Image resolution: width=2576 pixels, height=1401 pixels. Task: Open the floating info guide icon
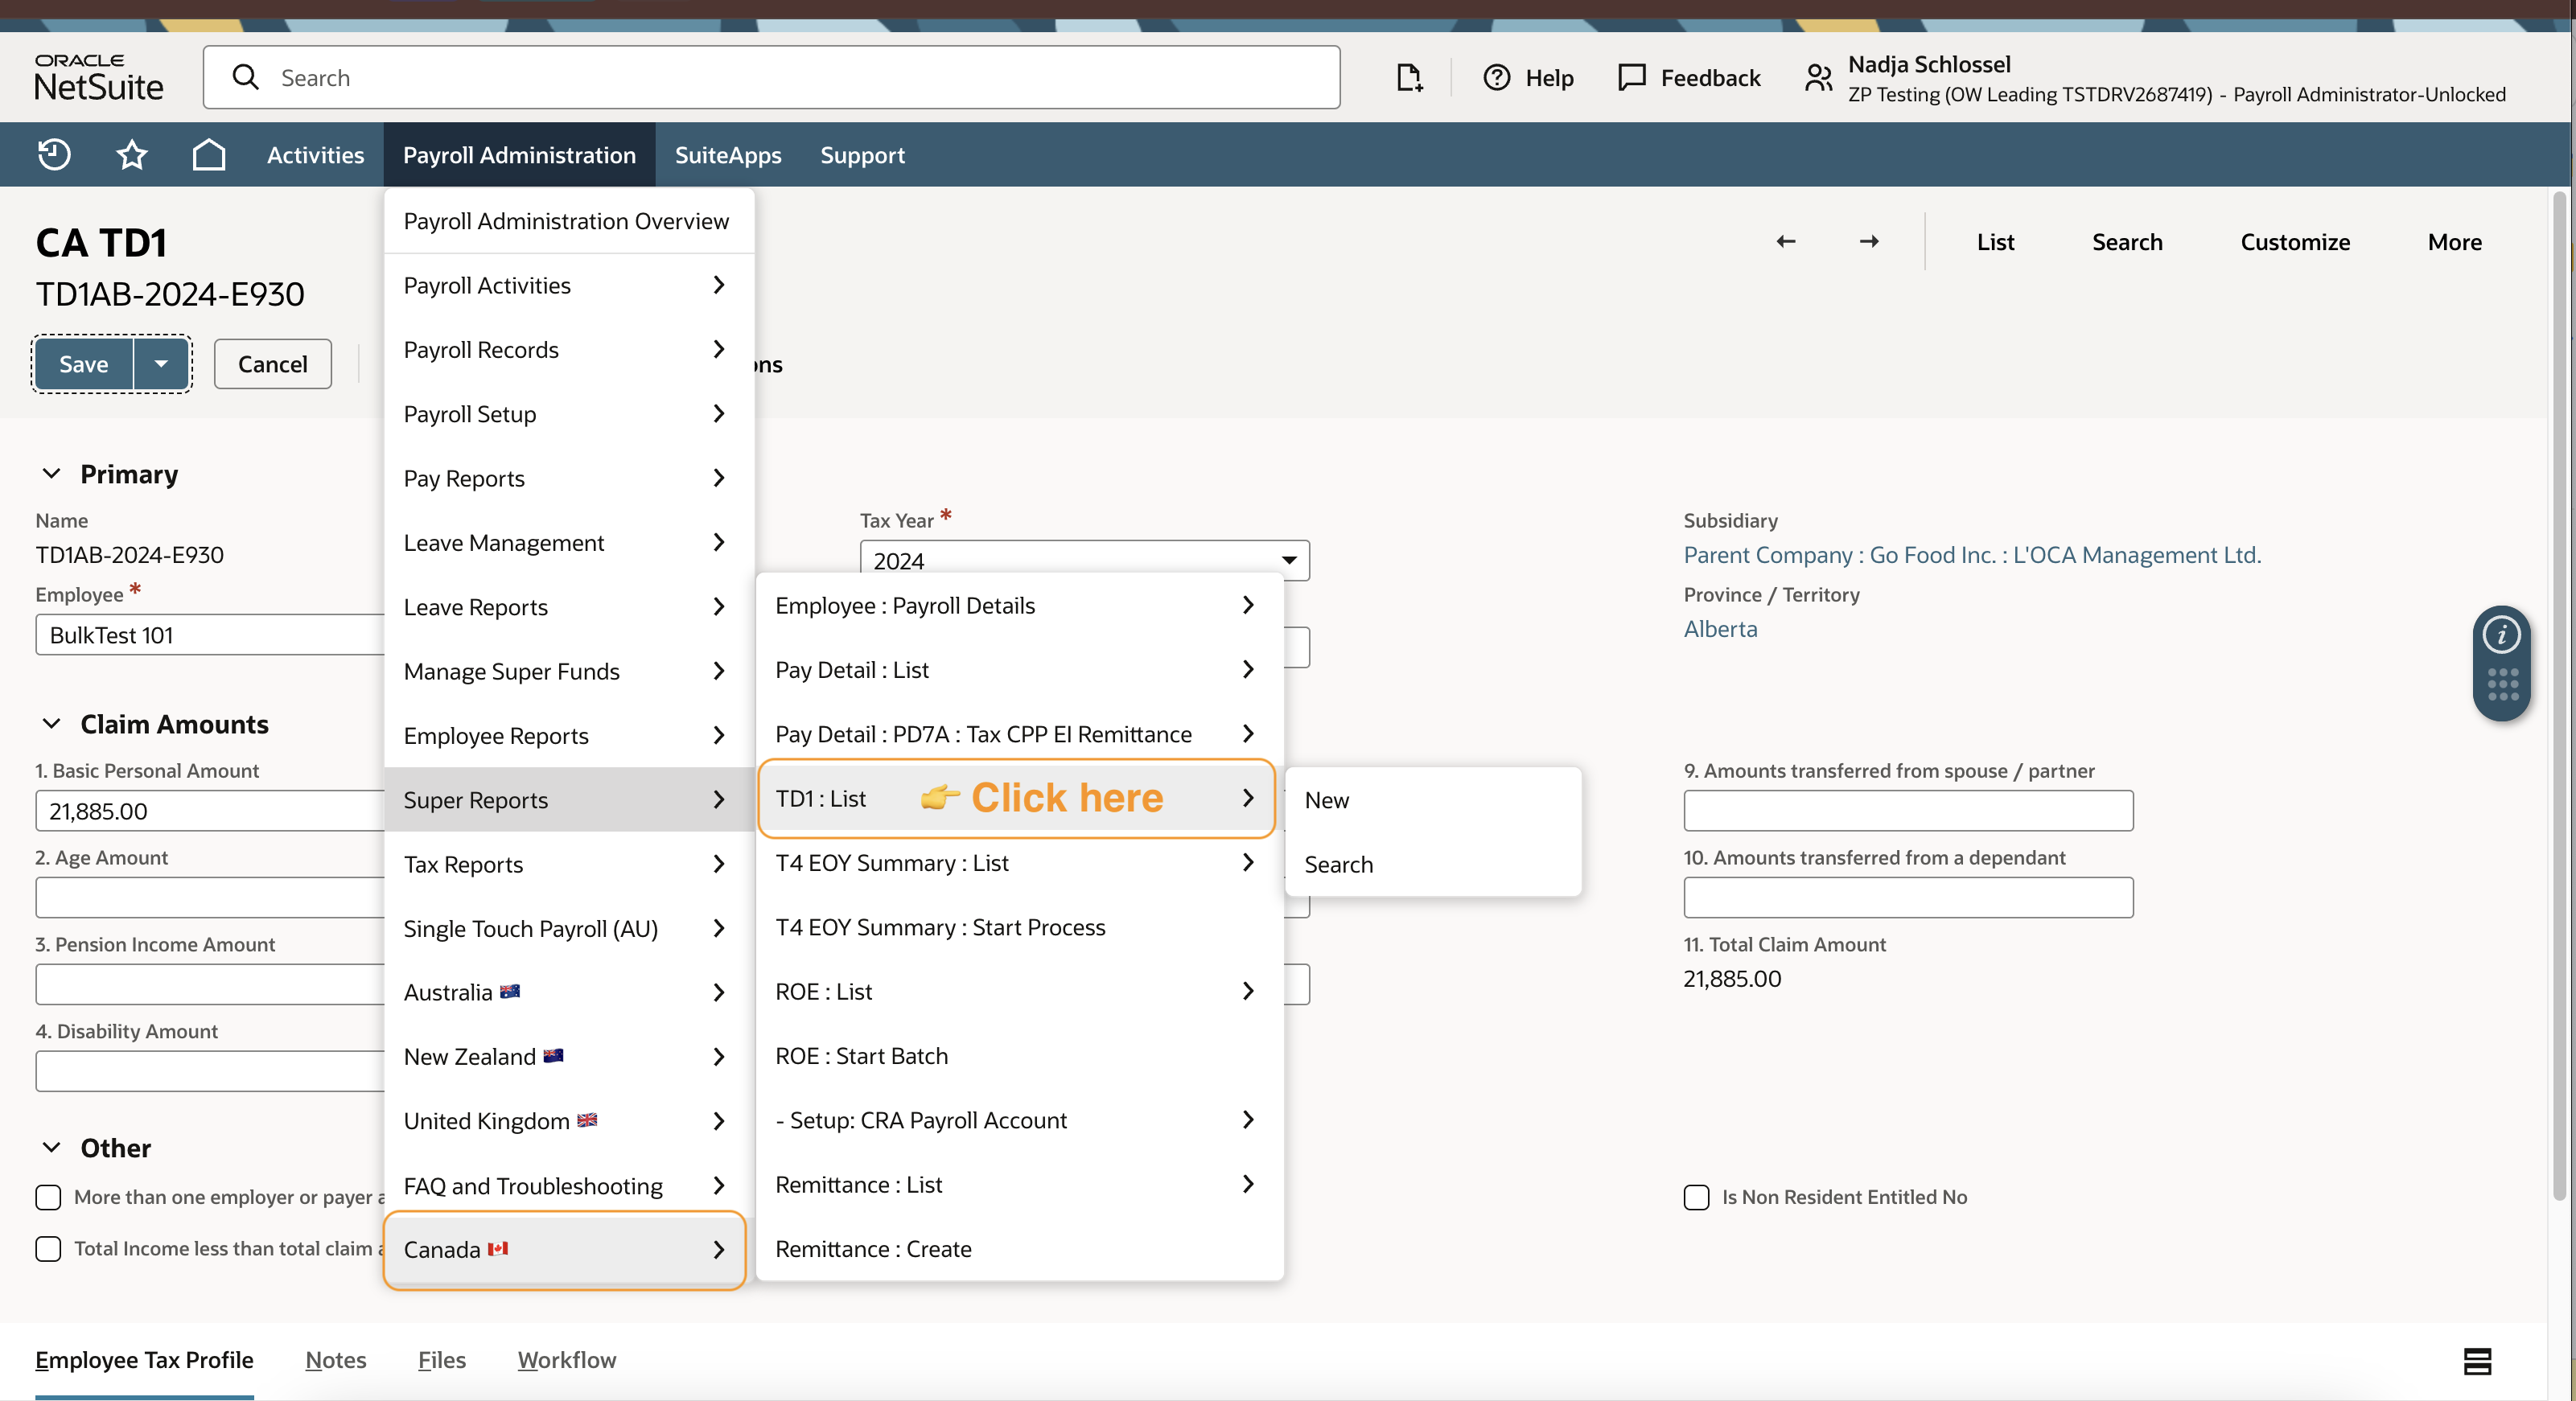tap(2501, 634)
